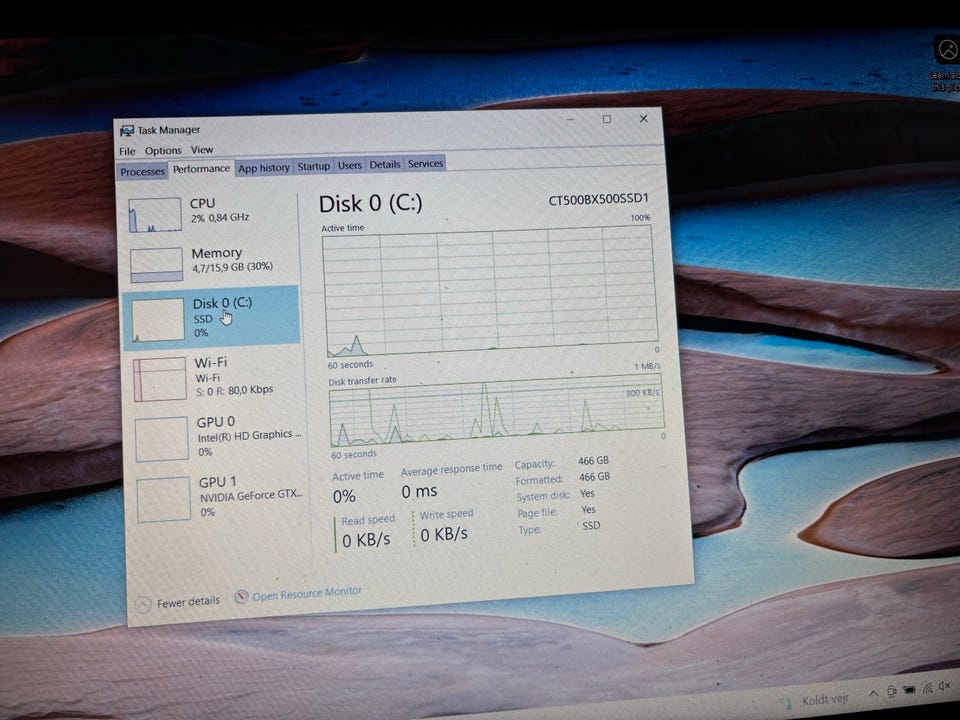Open the View menu
This screenshot has height=720, width=960.
[201, 149]
